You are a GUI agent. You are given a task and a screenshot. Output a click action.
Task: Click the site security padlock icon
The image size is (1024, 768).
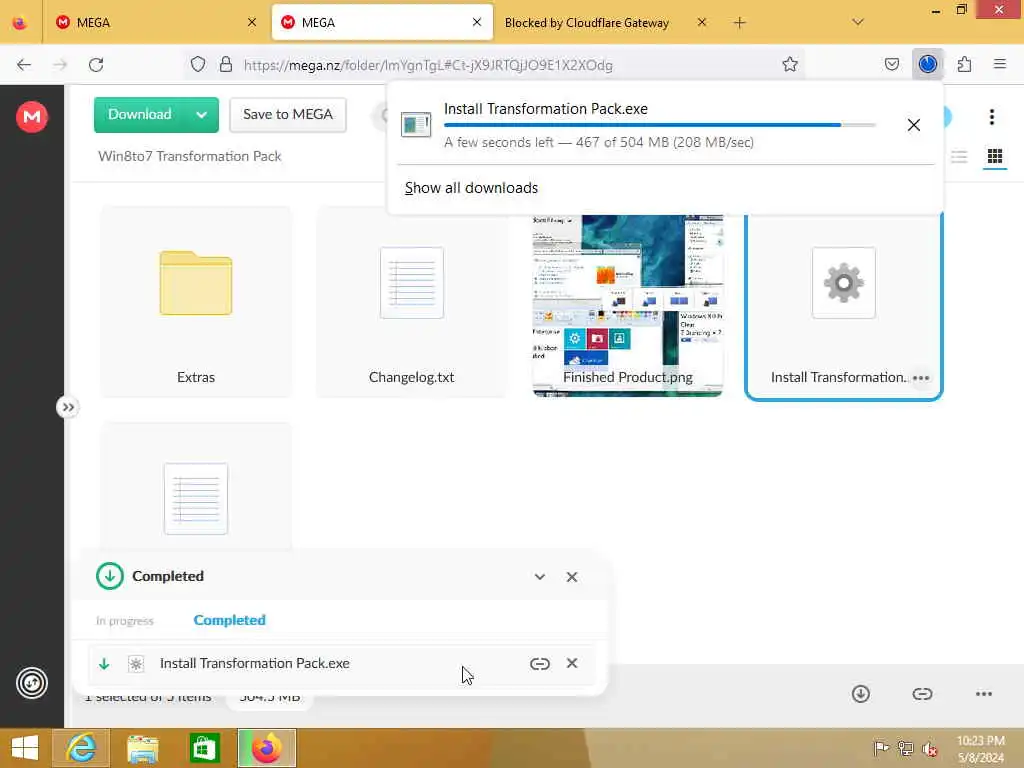click(225, 64)
